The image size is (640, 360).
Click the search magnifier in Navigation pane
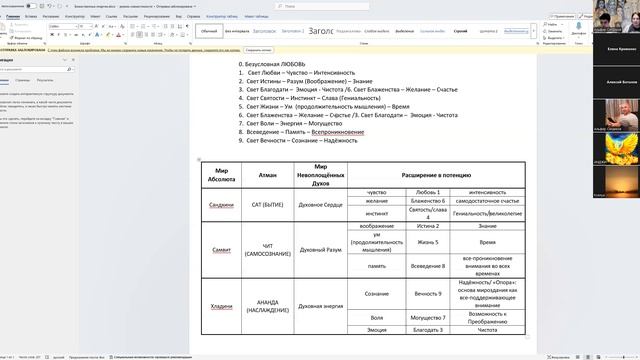[x=69, y=69]
